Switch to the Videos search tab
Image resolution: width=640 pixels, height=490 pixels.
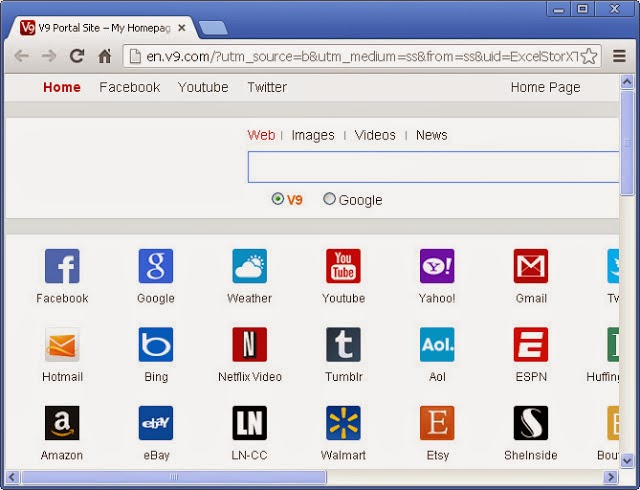pos(375,135)
